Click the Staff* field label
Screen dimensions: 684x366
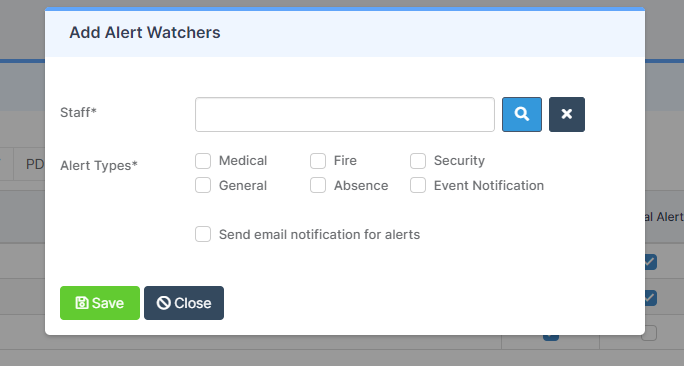[78, 113]
